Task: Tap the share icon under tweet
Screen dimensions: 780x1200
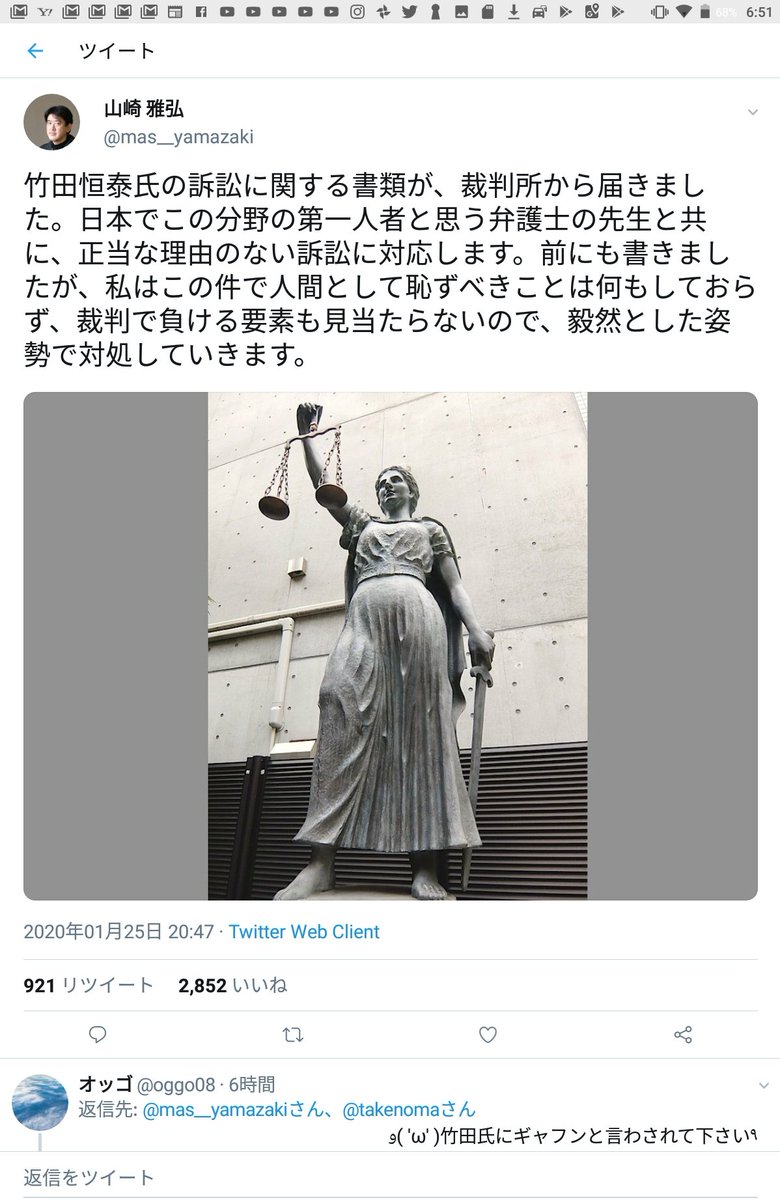Action: [683, 1033]
